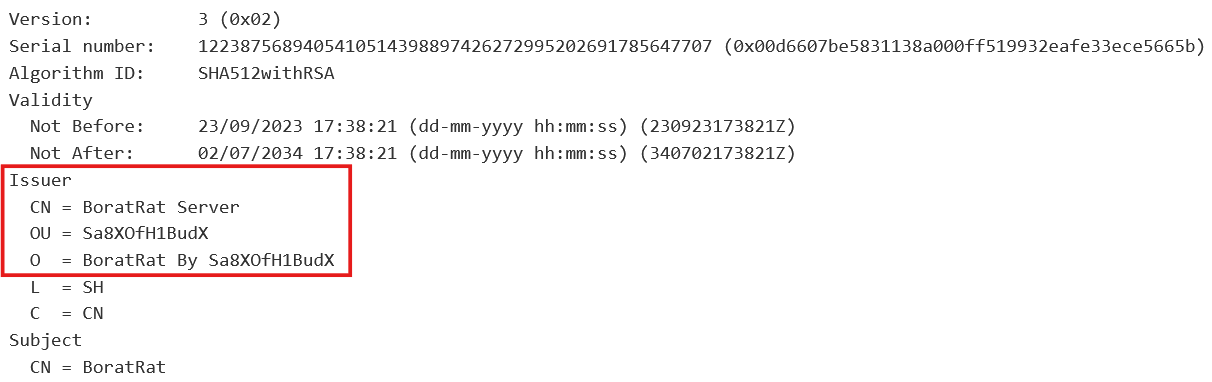Click the Not Before label
This screenshot has height=382, width=1212.
[87, 127]
